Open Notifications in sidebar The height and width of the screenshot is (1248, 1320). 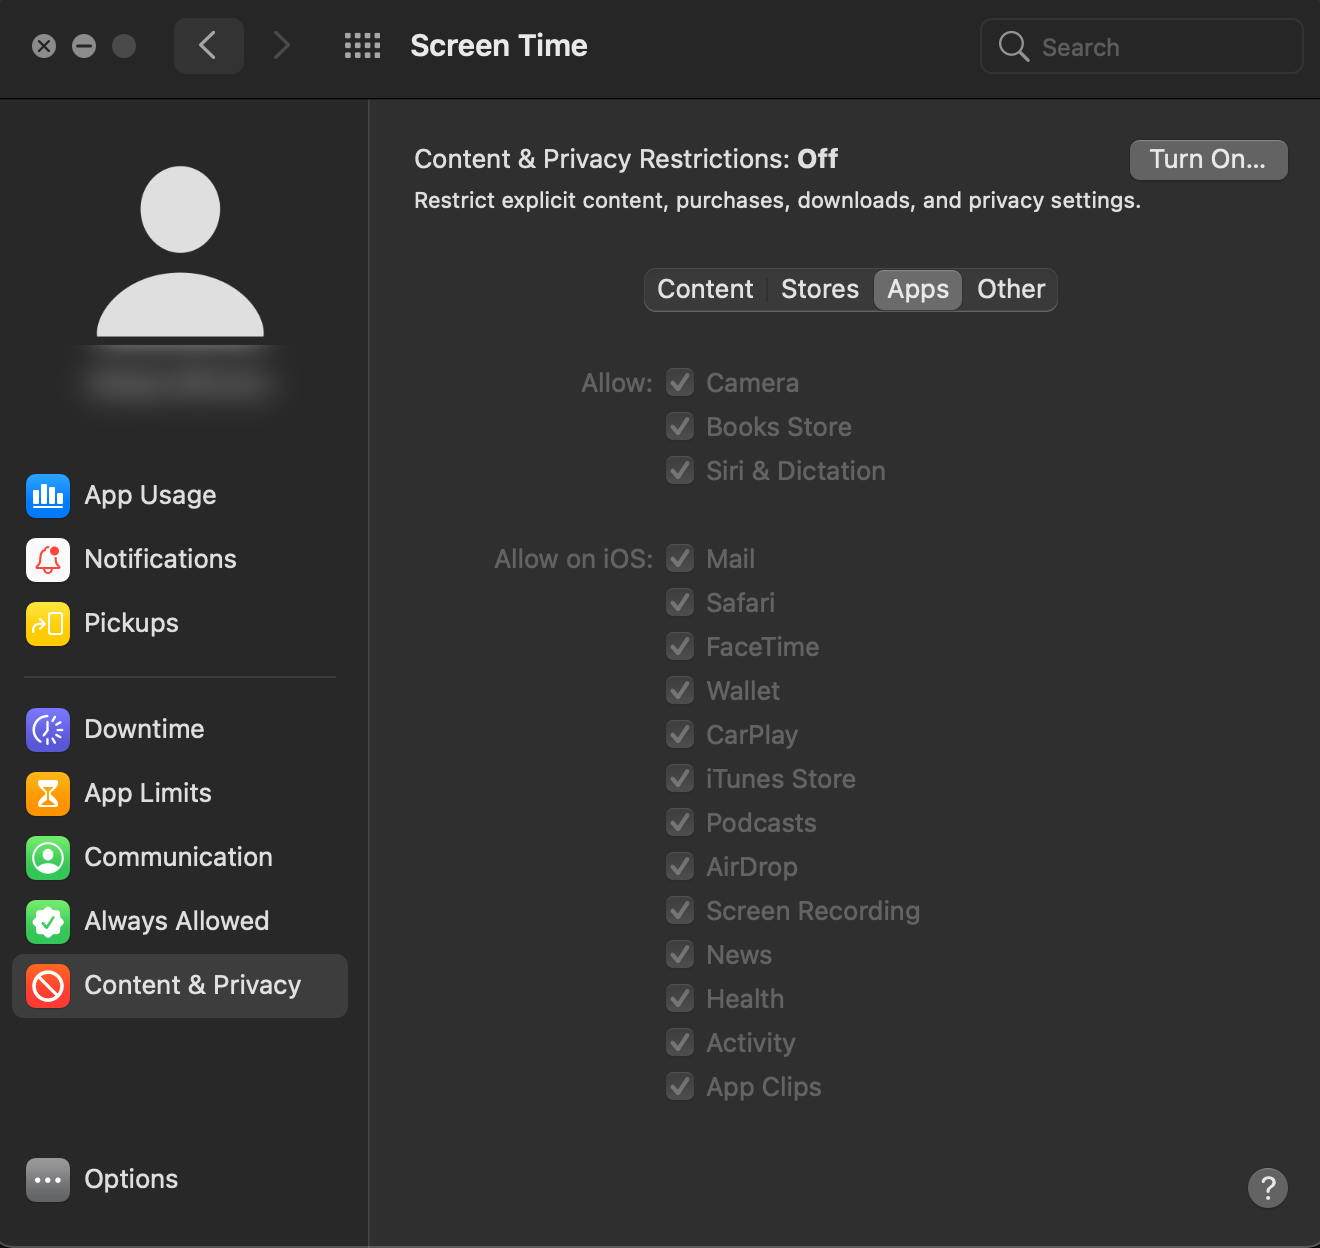pyautogui.click(x=180, y=560)
